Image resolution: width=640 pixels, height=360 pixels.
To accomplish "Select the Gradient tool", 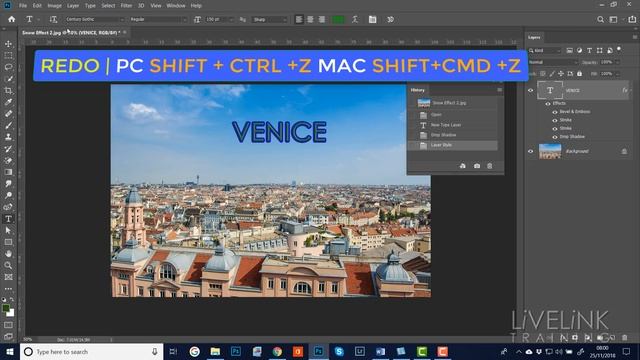I will tap(8, 172).
